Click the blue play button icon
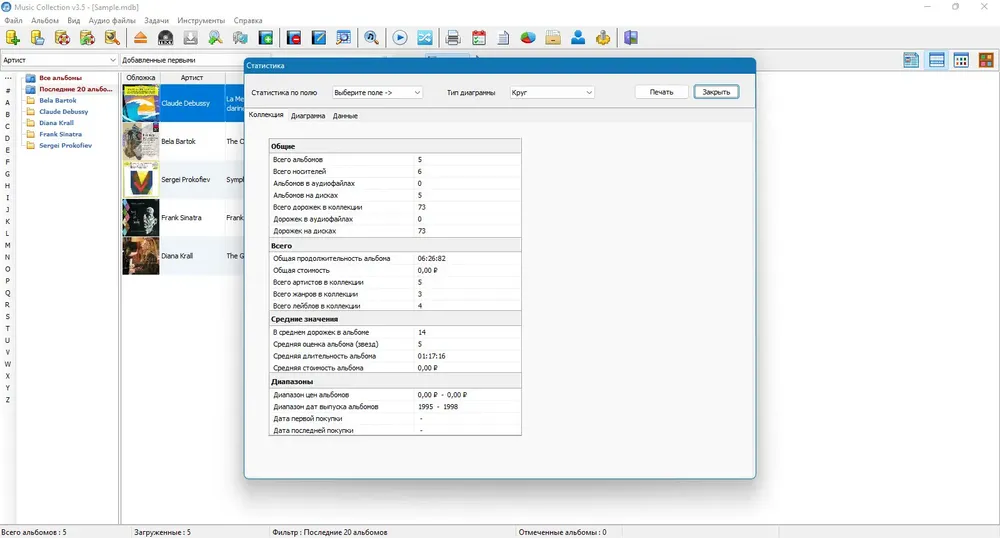The width and height of the screenshot is (1000, 538). pyautogui.click(x=400, y=38)
